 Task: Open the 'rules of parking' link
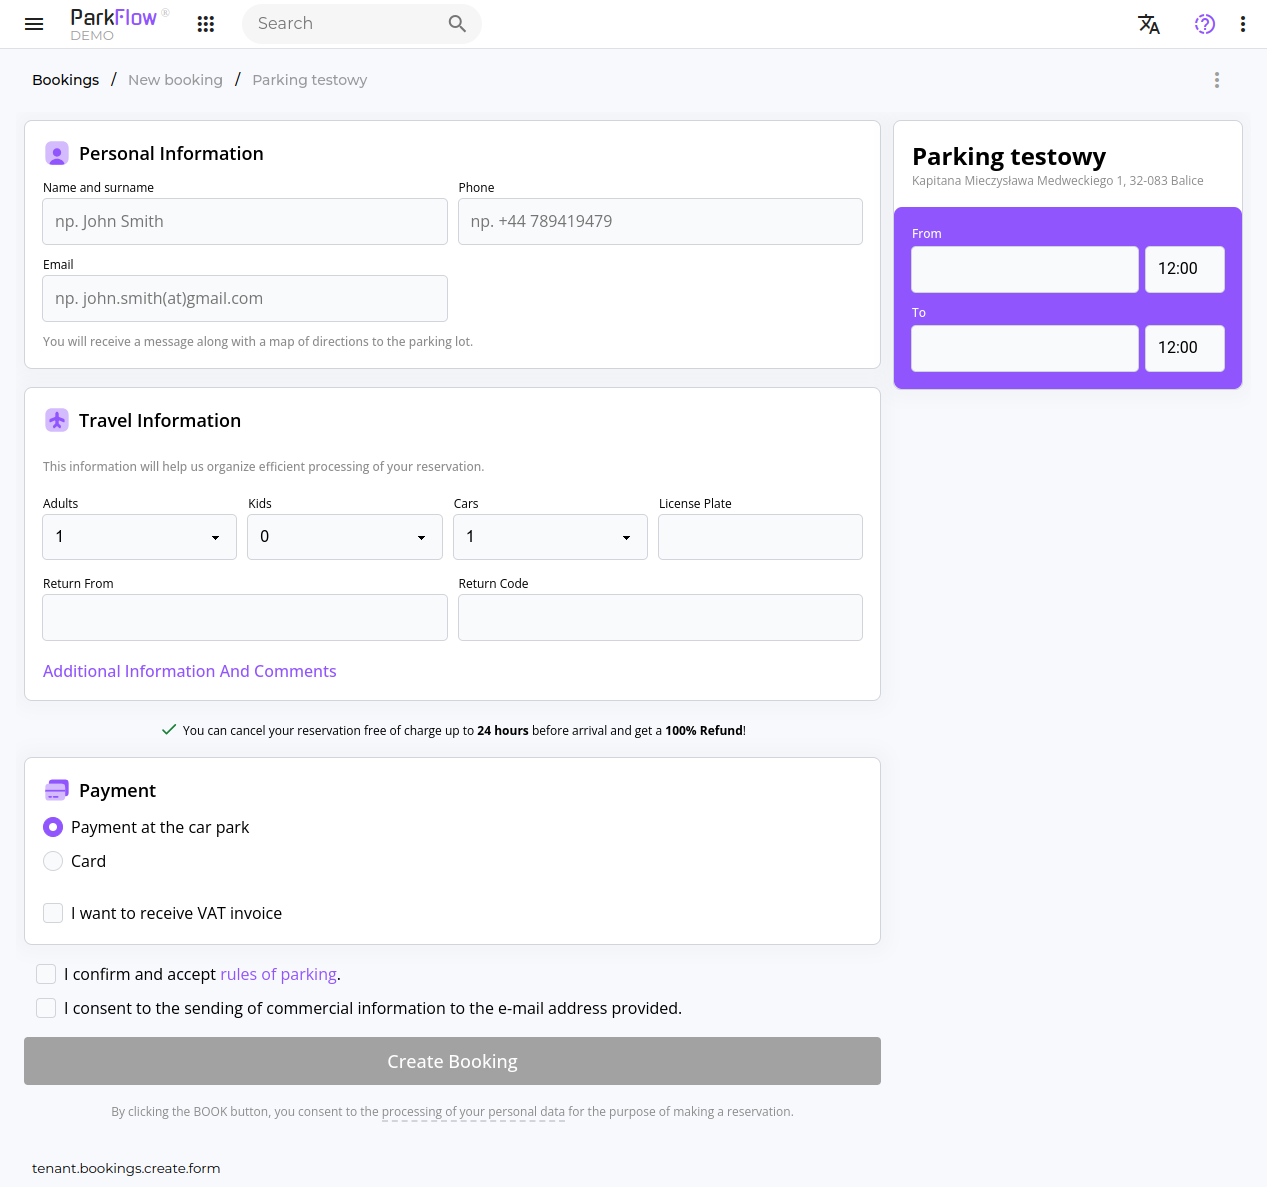[x=278, y=974]
